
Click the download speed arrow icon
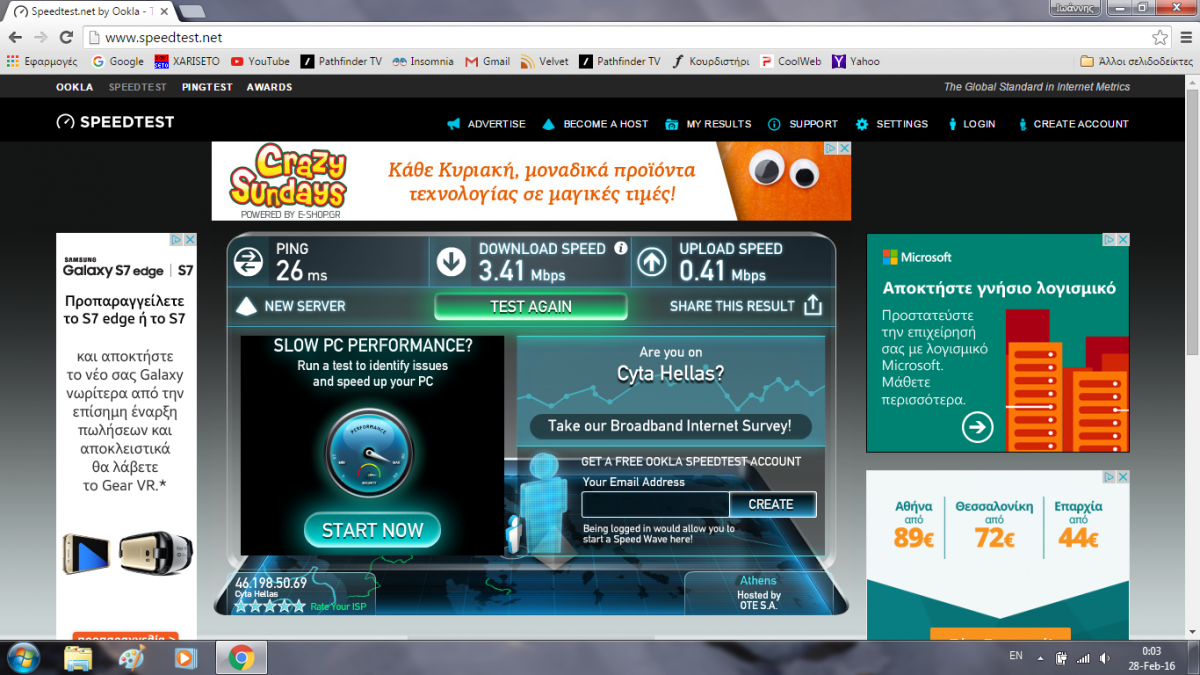[x=451, y=262]
